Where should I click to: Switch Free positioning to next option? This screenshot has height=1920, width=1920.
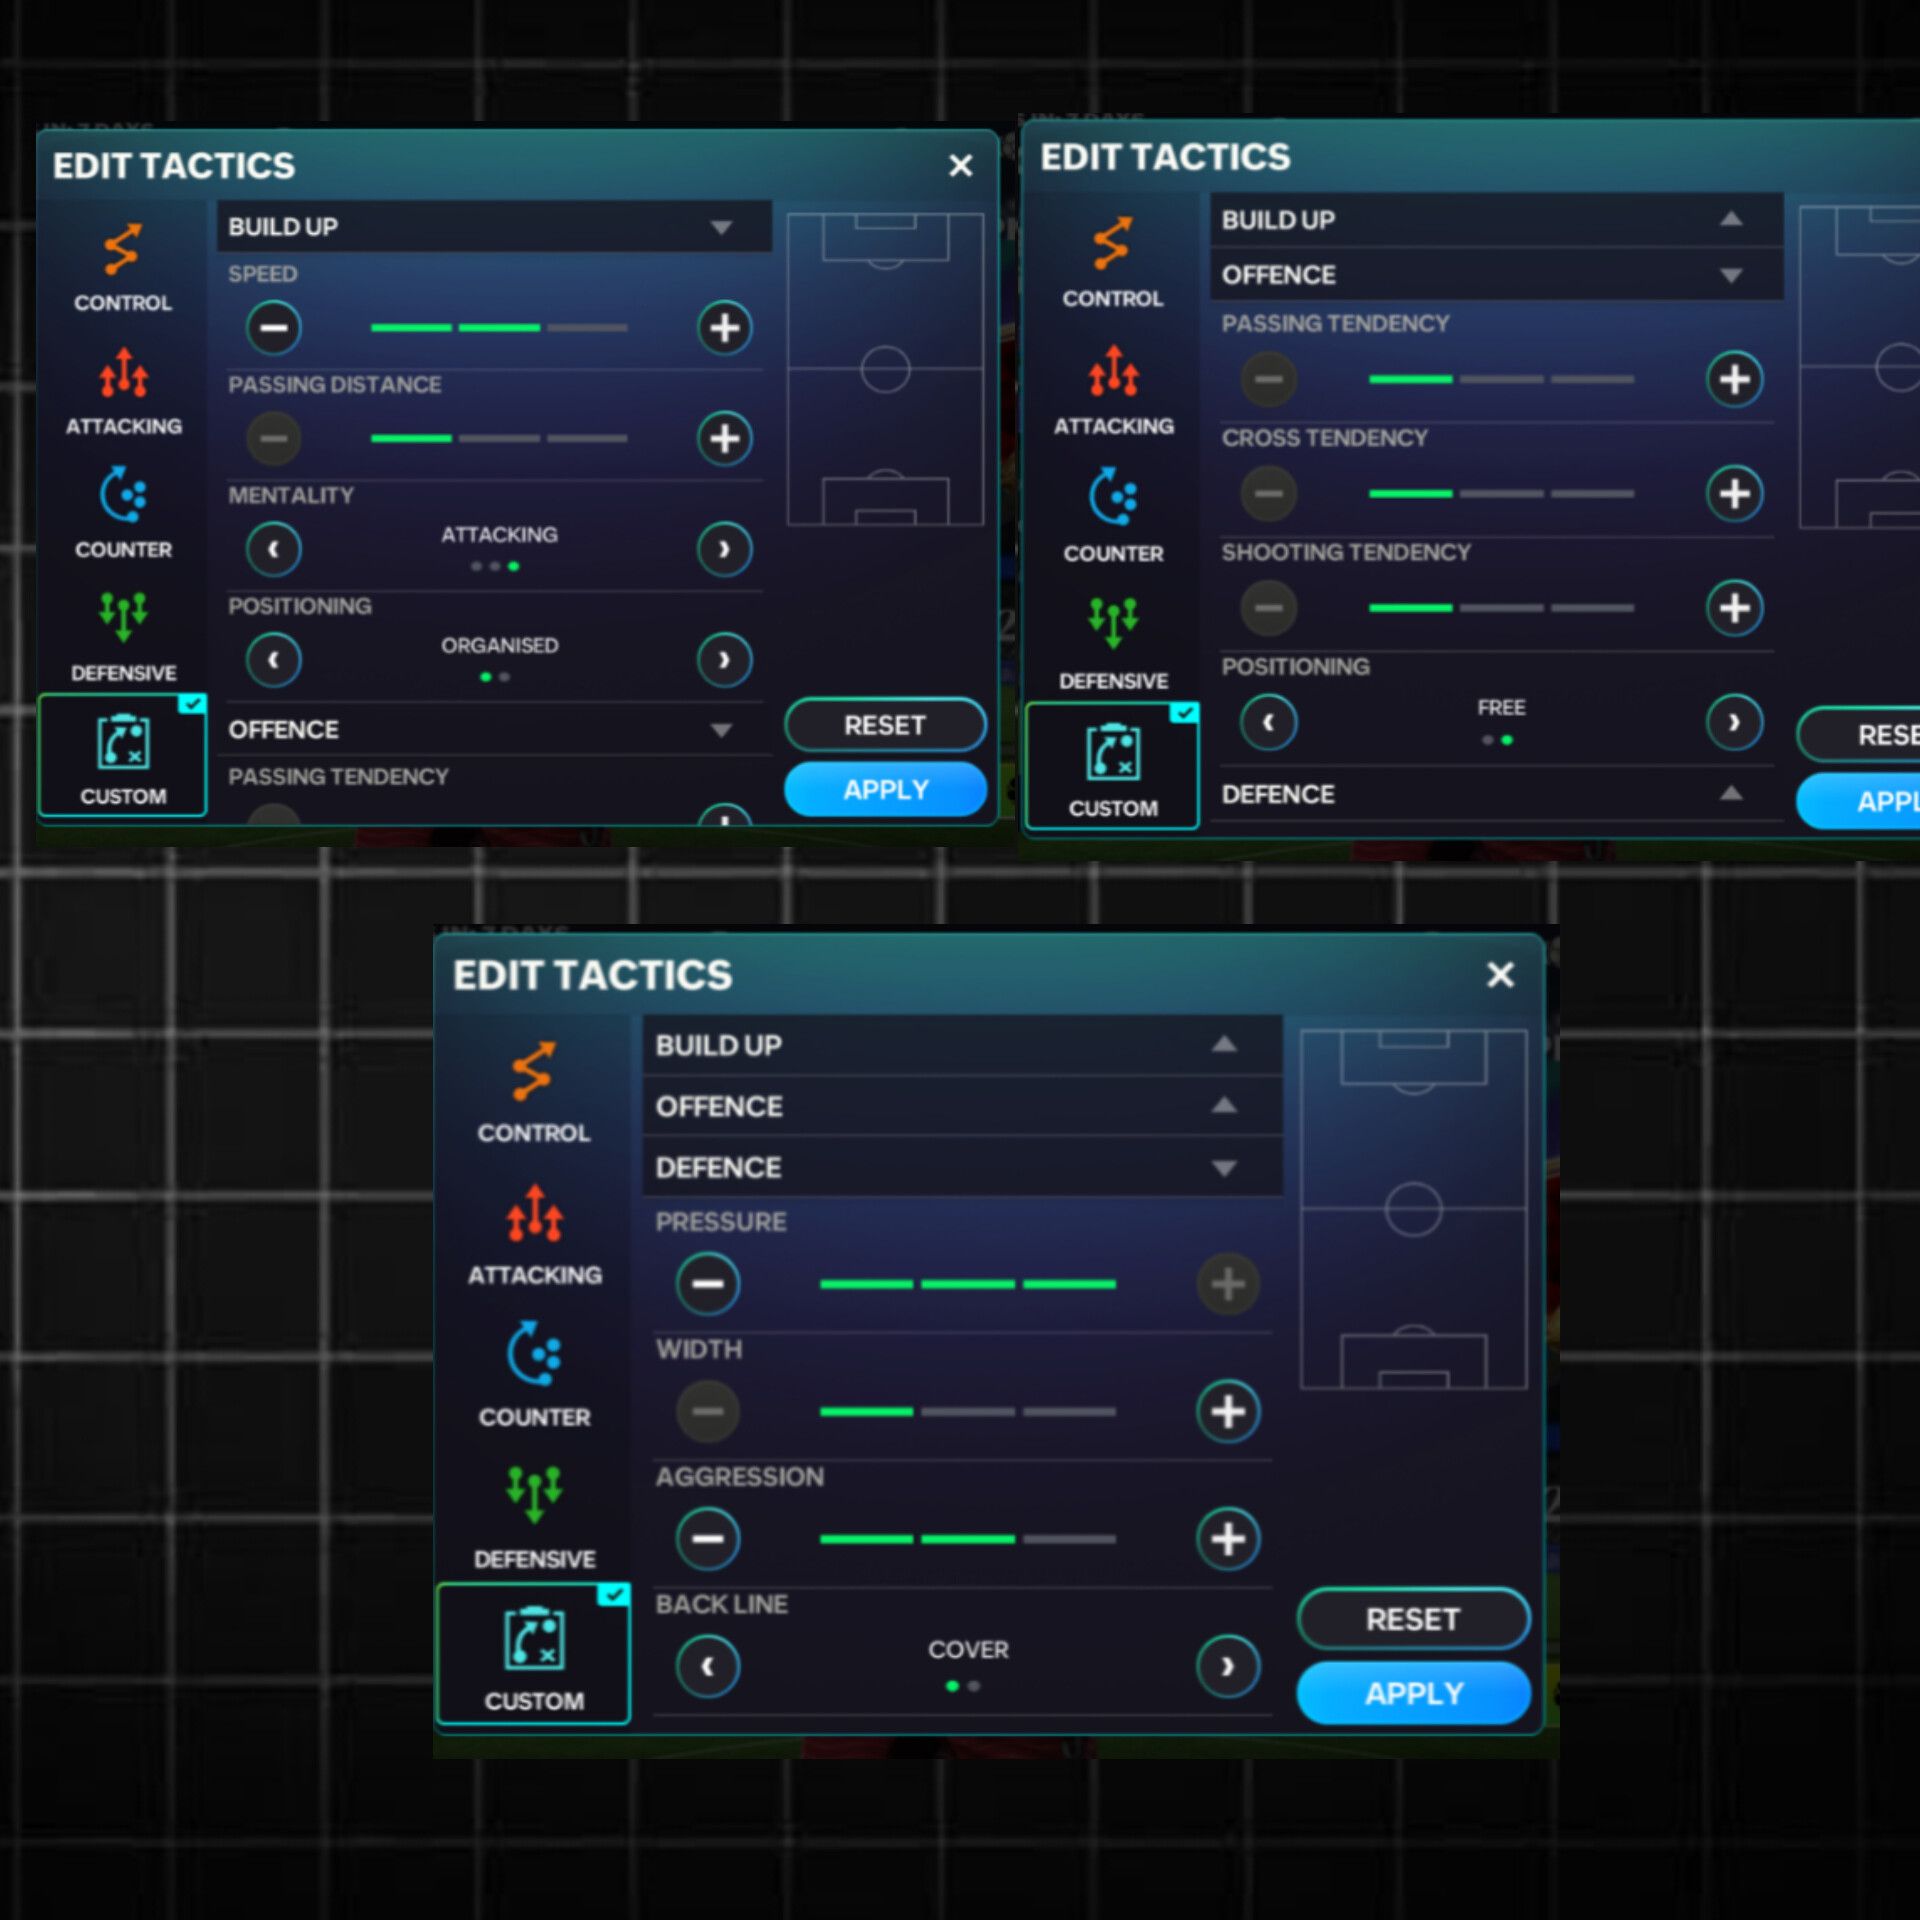coord(1734,722)
